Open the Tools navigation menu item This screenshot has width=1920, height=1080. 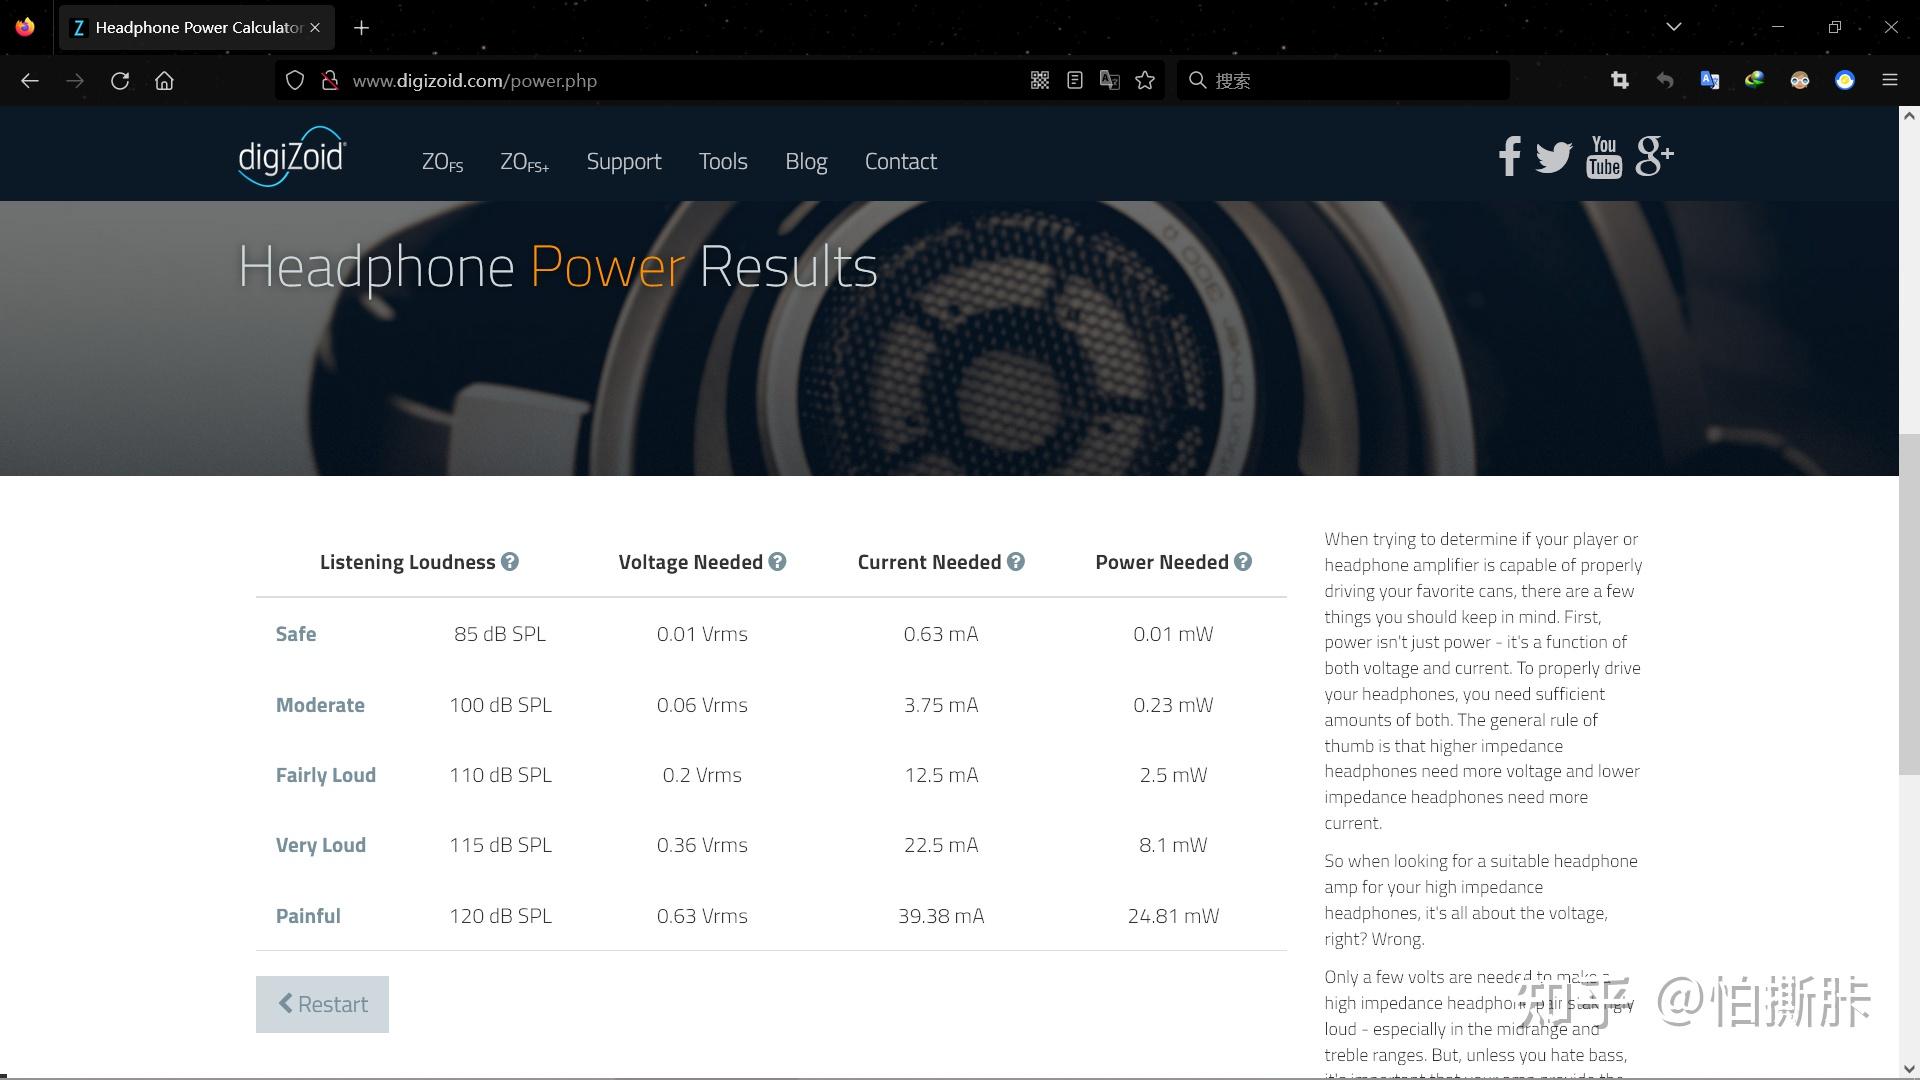722,161
